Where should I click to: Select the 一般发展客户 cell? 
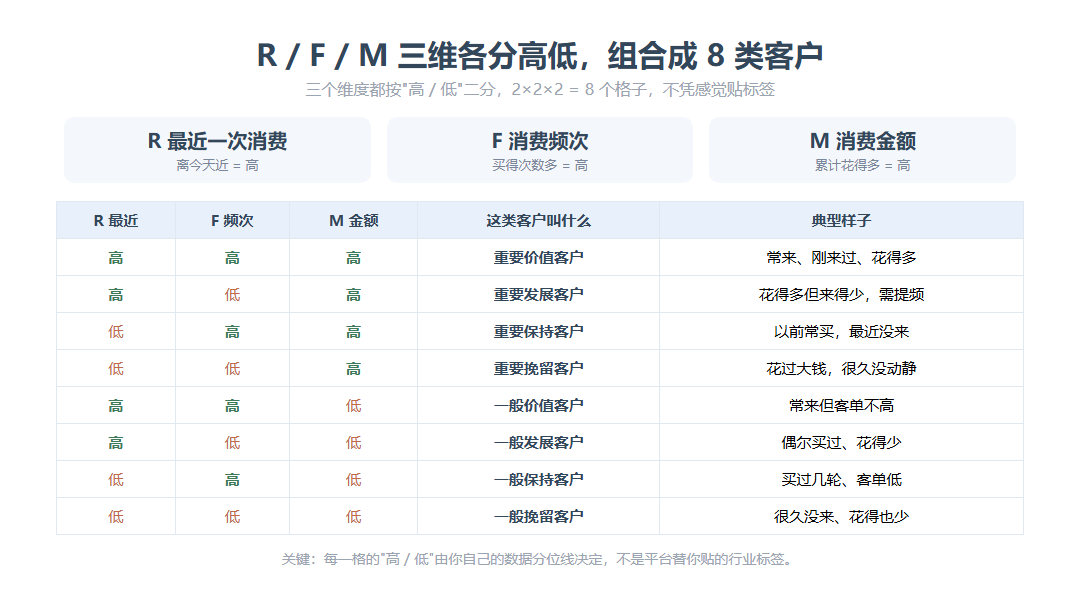tap(538, 442)
